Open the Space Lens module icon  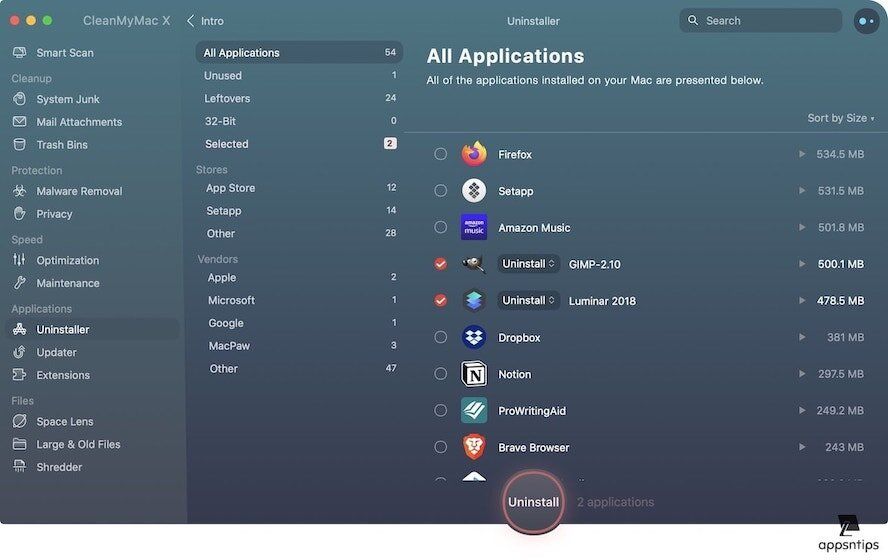[19, 422]
